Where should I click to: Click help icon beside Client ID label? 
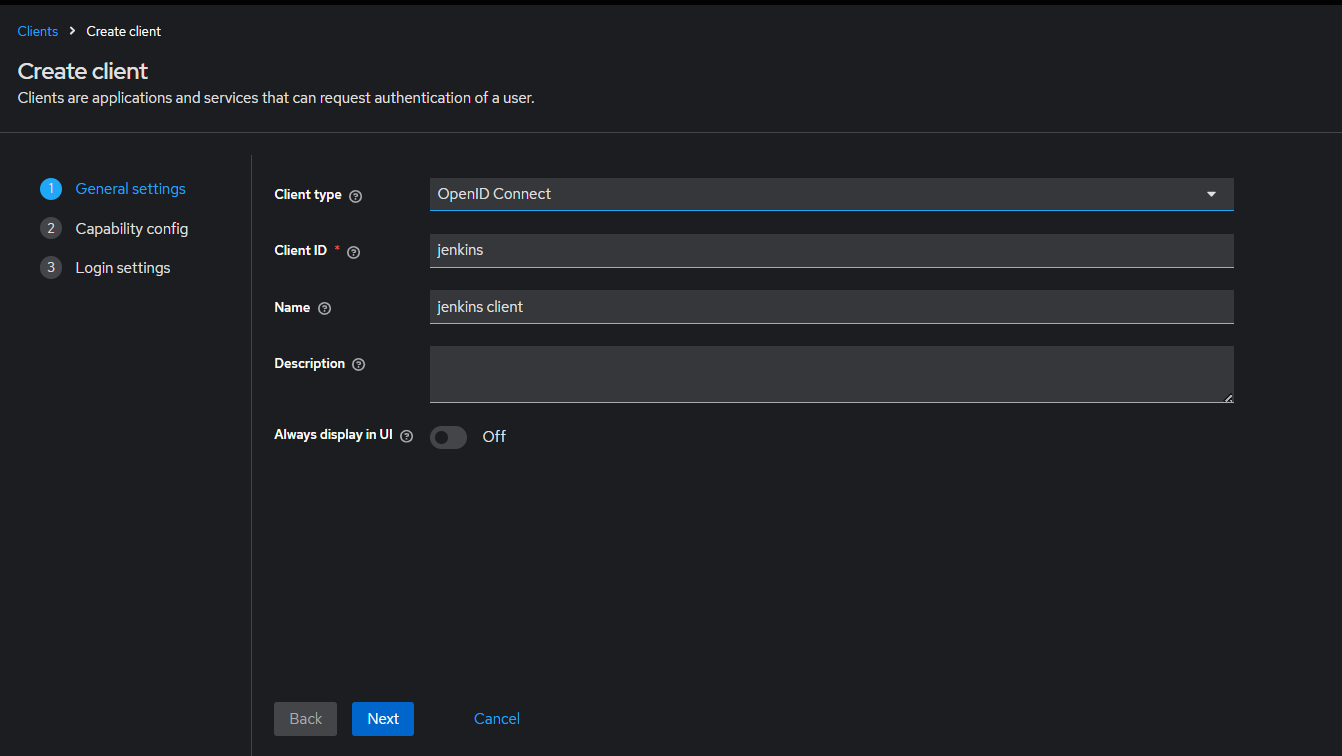click(x=353, y=252)
